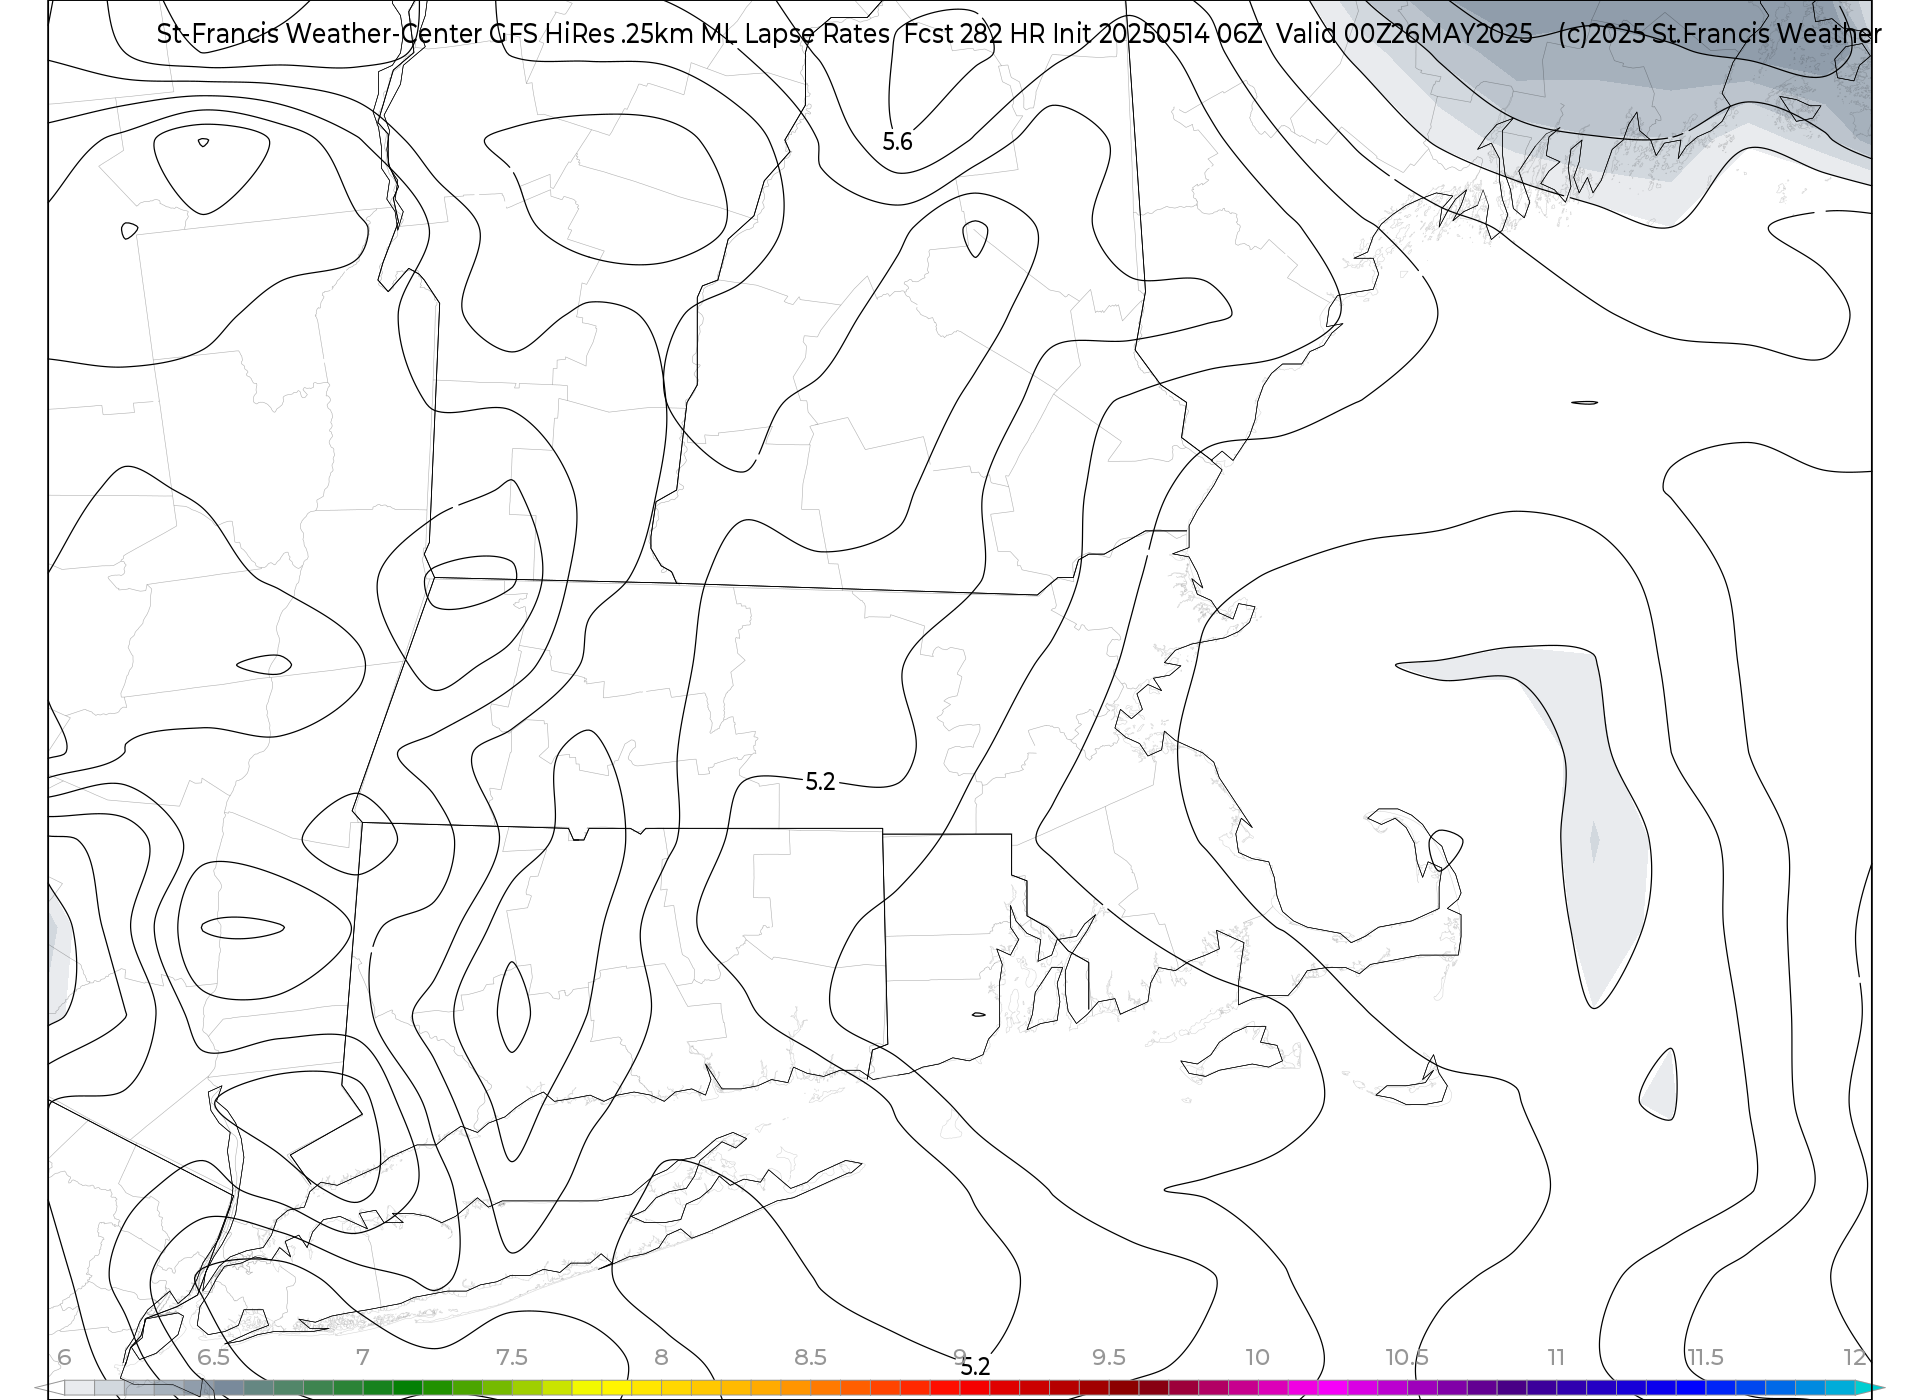Click the cyan arrow at the colorbar's right end
This screenshot has width=1920, height=1400.
click(1870, 1388)
